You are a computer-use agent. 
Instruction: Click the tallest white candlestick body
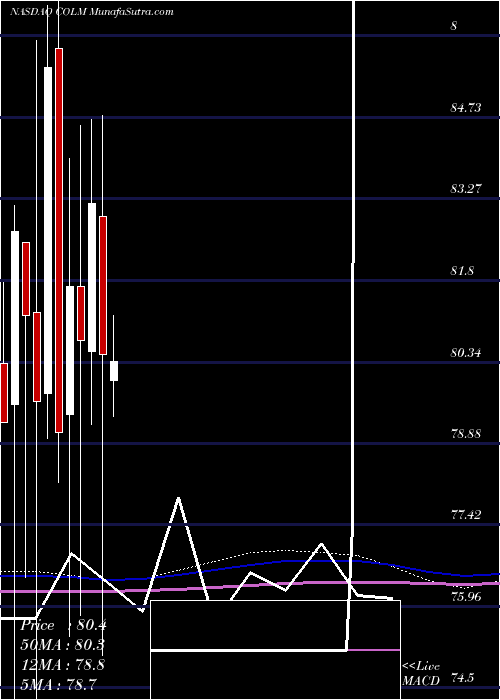pos(48,230)
